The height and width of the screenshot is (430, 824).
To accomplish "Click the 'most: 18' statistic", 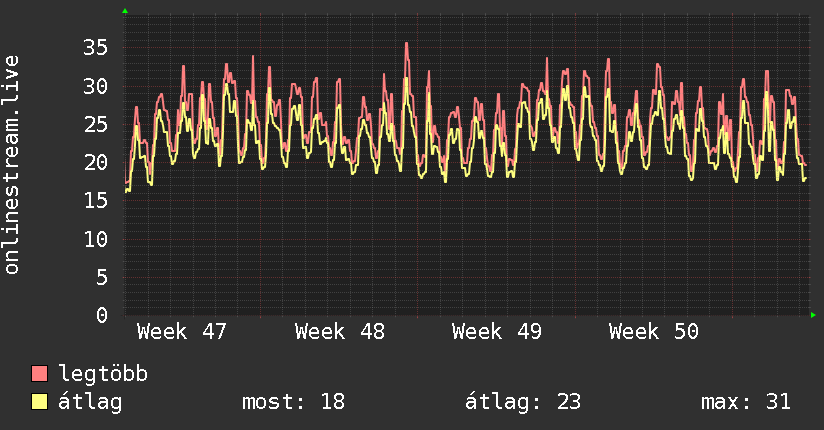I will point(293,402).
